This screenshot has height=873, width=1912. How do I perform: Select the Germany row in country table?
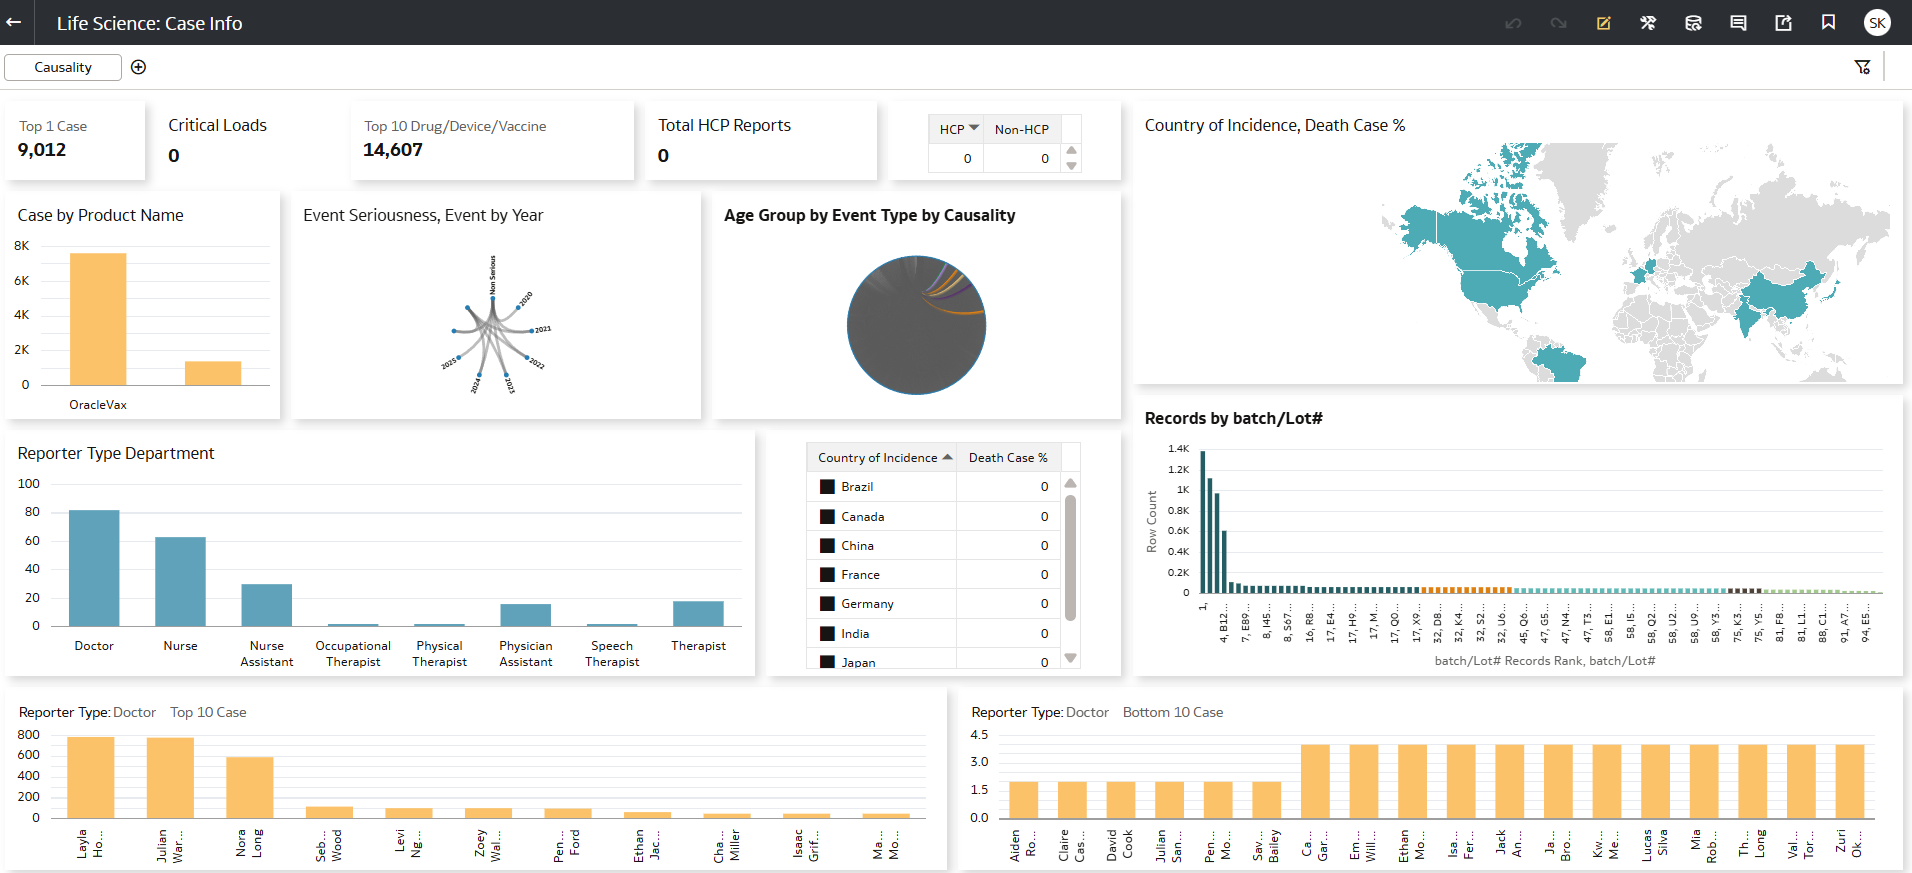933,604
